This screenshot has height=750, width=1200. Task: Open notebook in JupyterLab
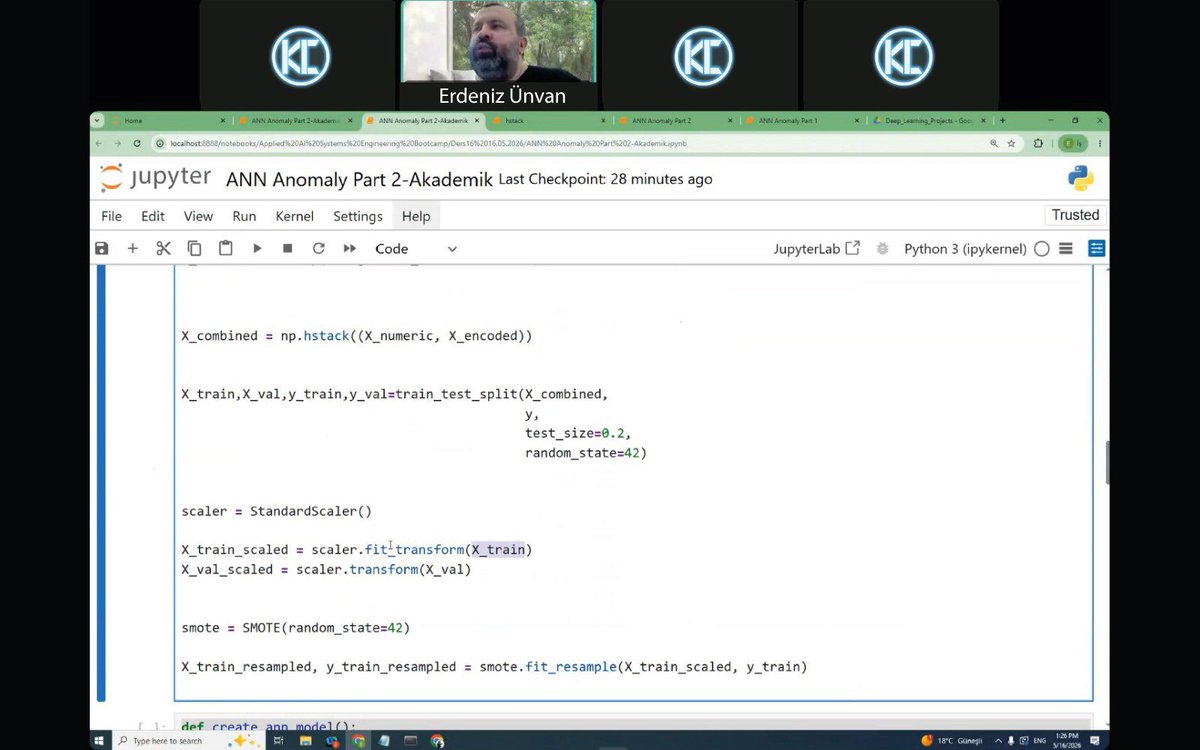(816, 249)
